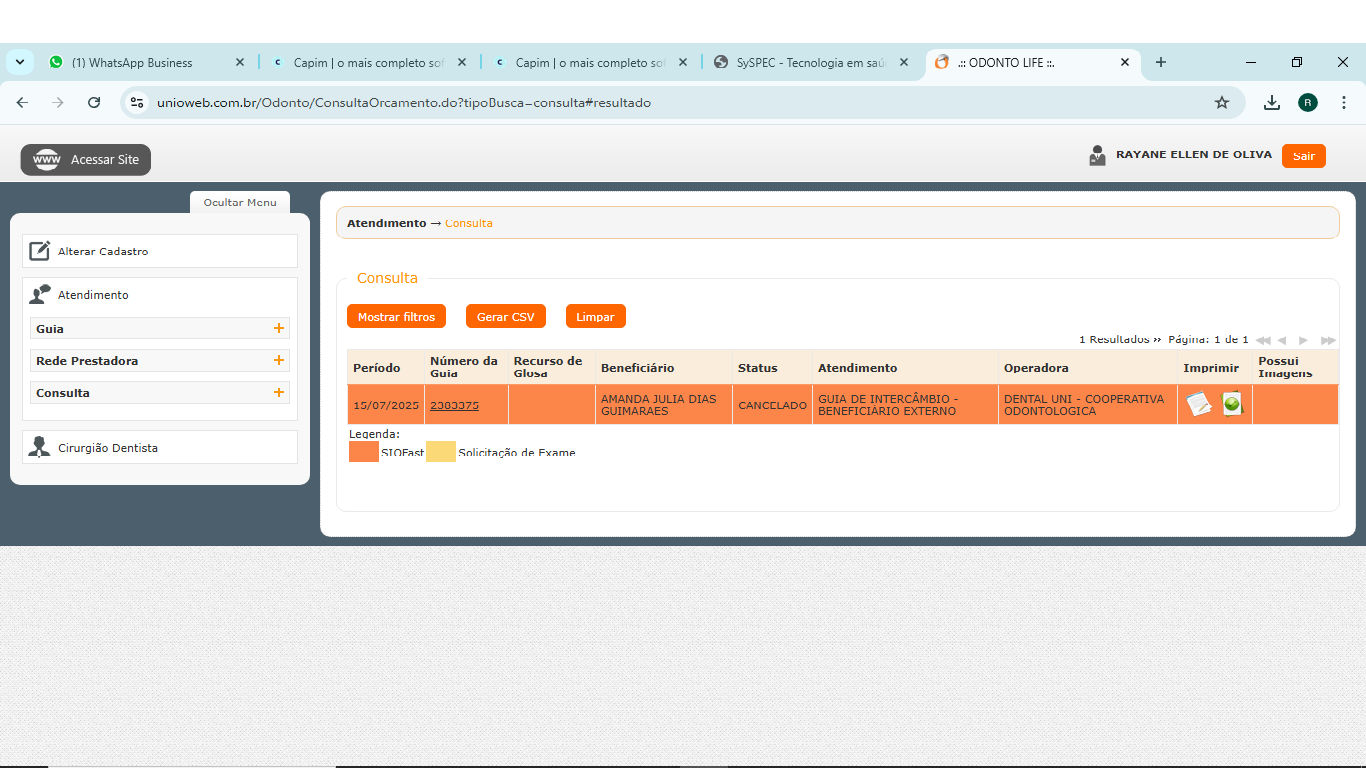Go to the next results page arrow
The image size is (1366, 768).
[1303, 340]
